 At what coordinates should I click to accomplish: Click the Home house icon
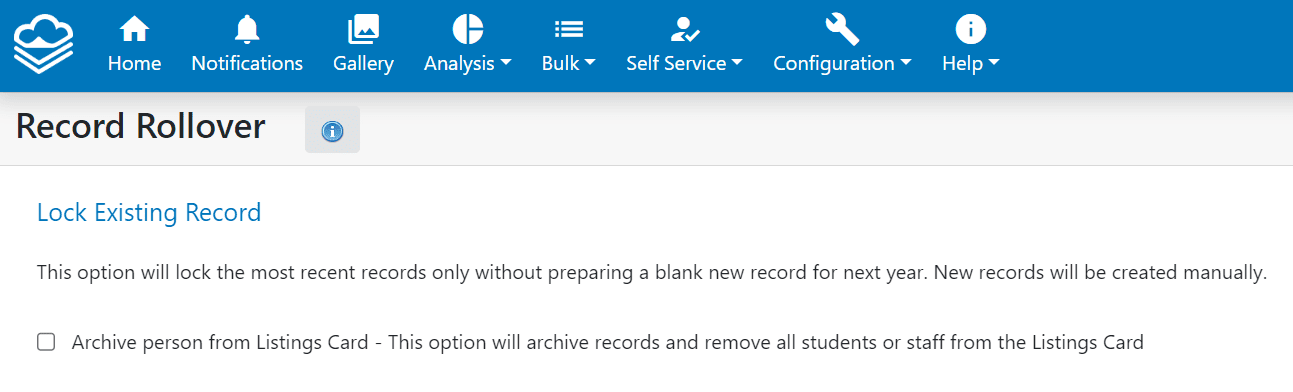(134, 29)
